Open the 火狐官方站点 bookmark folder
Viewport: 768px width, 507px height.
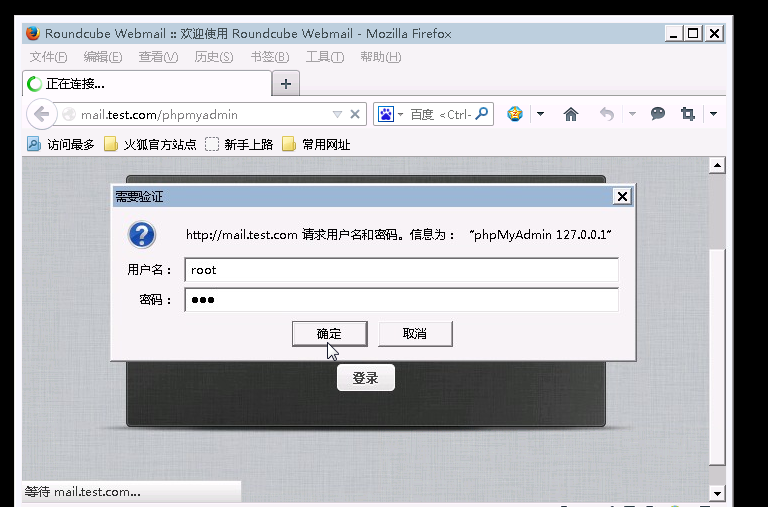coord(150,145)
